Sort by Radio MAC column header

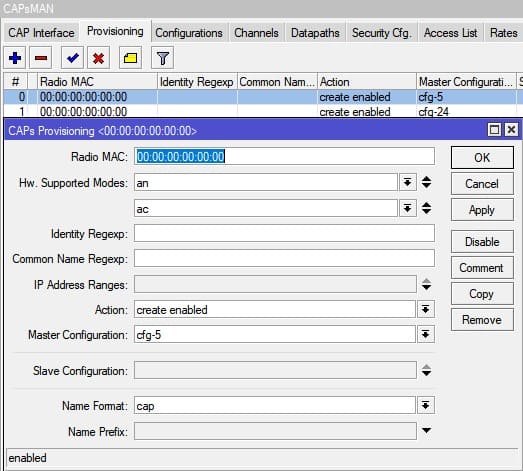(97, 81)
